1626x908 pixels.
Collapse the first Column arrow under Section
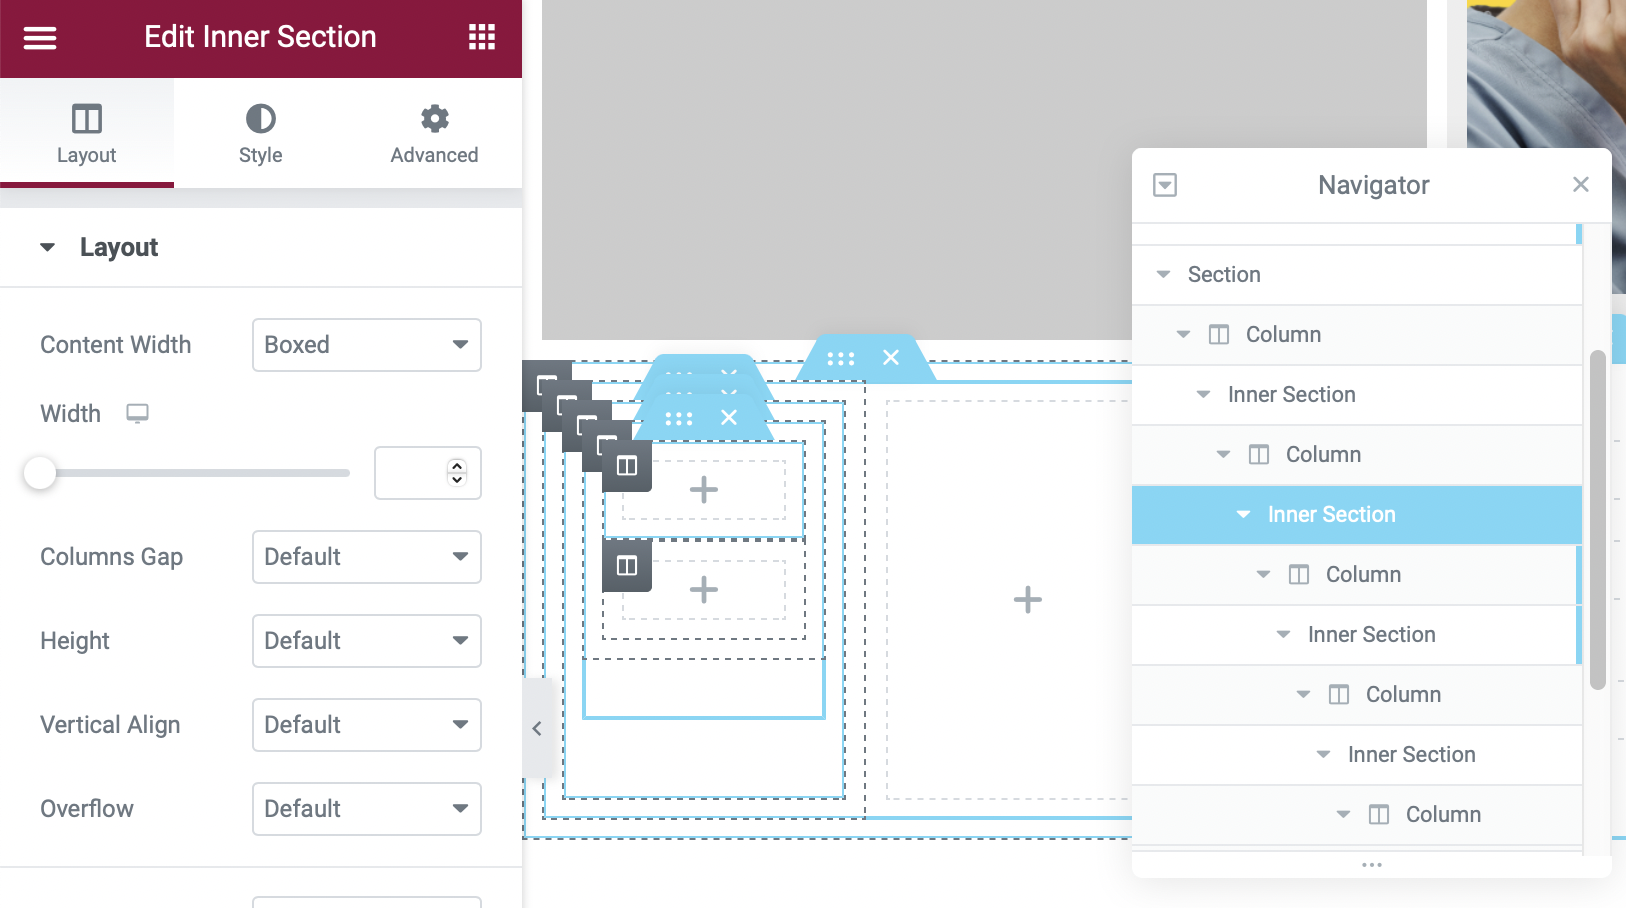coord(1183,335)
